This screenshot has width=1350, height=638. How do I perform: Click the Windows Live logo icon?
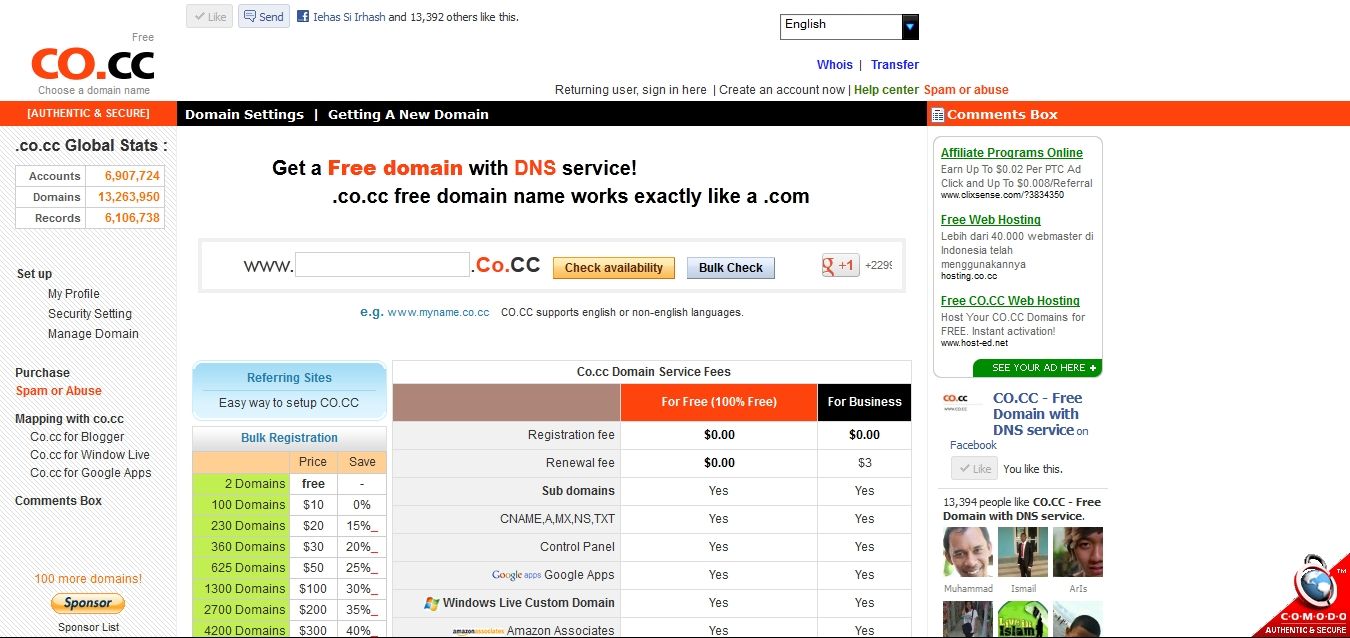pyautogui.click(x=432, y=603)
